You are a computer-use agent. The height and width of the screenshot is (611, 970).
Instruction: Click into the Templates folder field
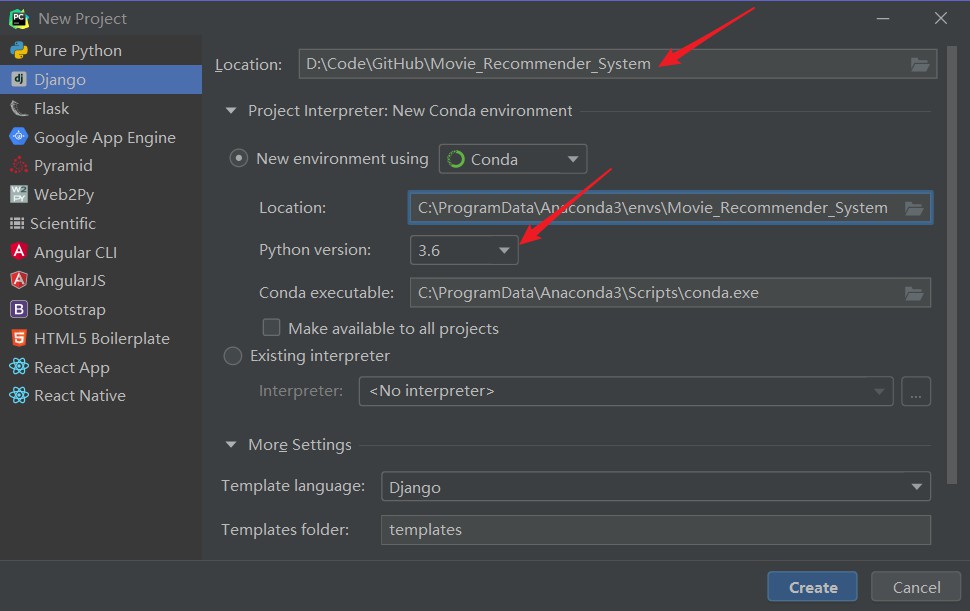(x=656, y=530)
